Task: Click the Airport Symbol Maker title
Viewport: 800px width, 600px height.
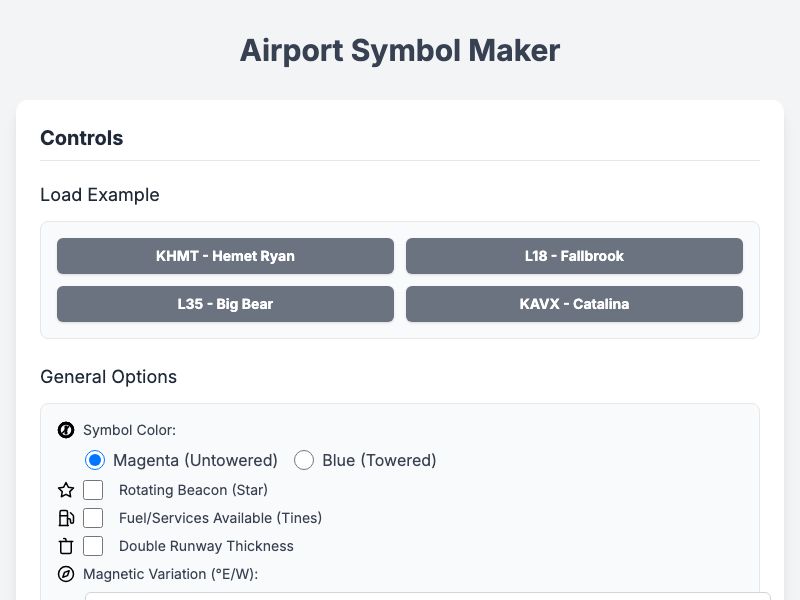Action: point(400,50)
